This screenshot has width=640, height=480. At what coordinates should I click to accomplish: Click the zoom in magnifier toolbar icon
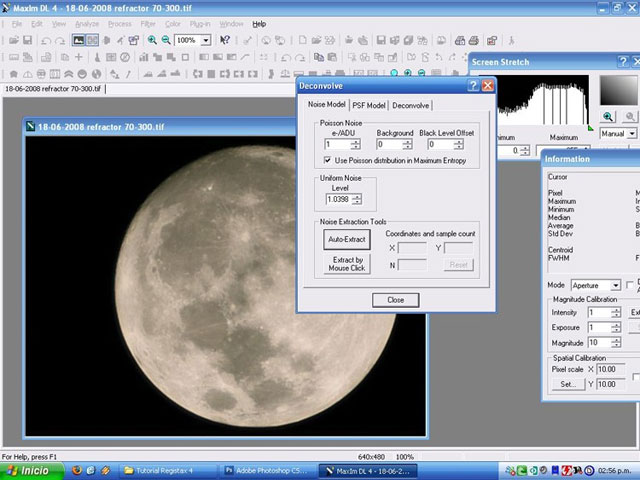click(151, 40)
